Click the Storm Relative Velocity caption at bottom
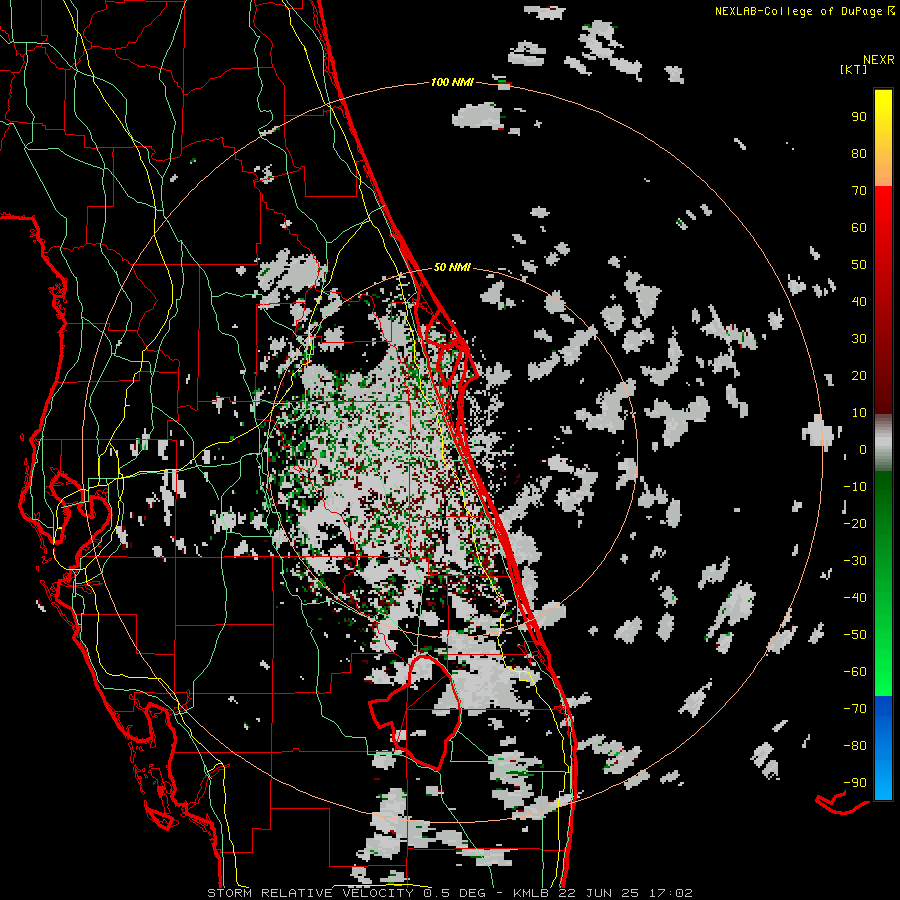The height and width of the screenshot is (900, 900). [x=450, y=893]
